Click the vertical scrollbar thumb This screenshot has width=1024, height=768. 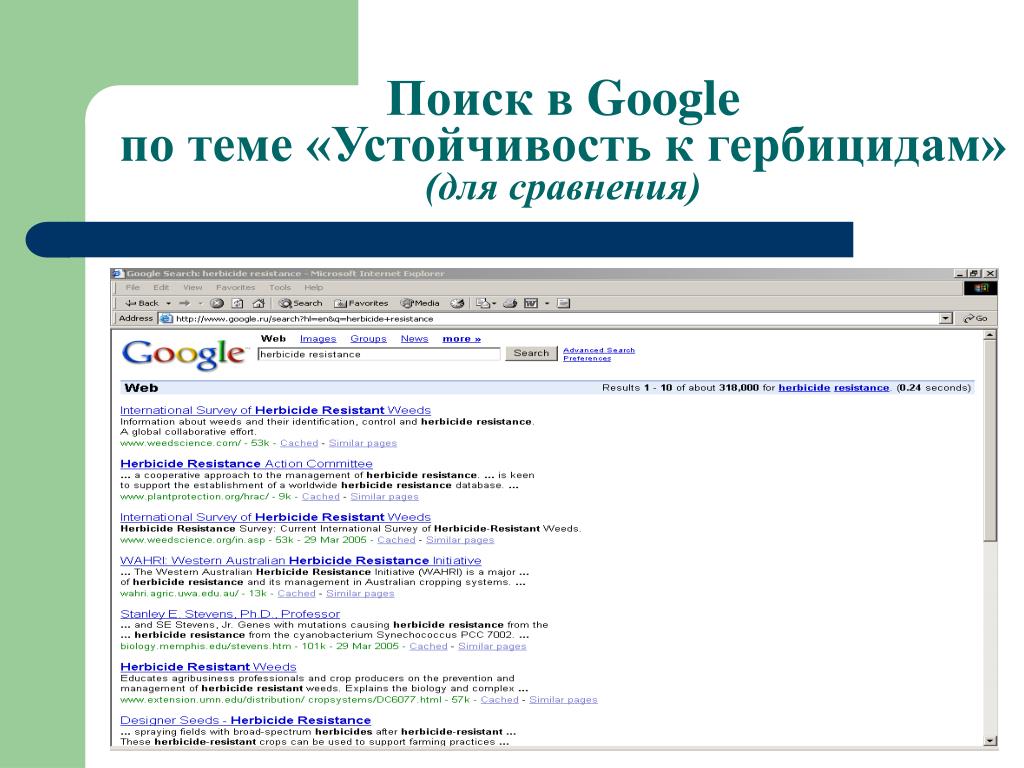click(x=990, y=442)
